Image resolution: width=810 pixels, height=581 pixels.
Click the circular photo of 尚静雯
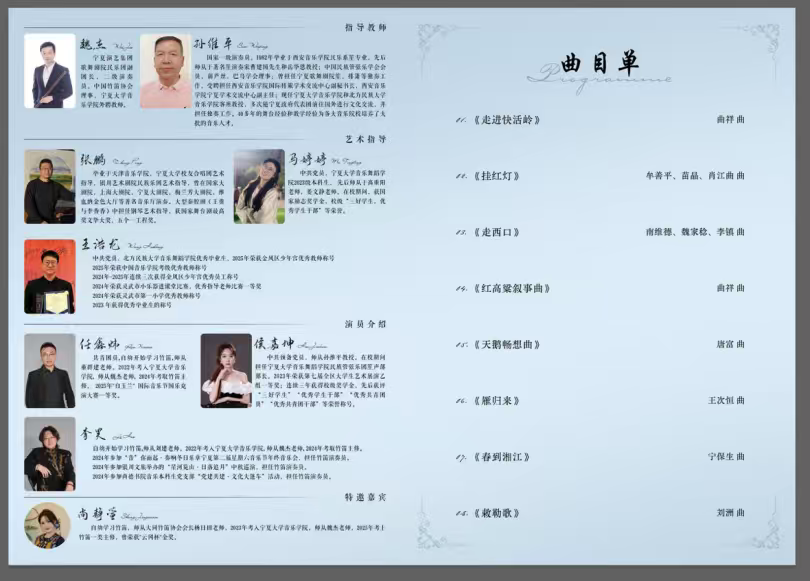coord(50,524)
